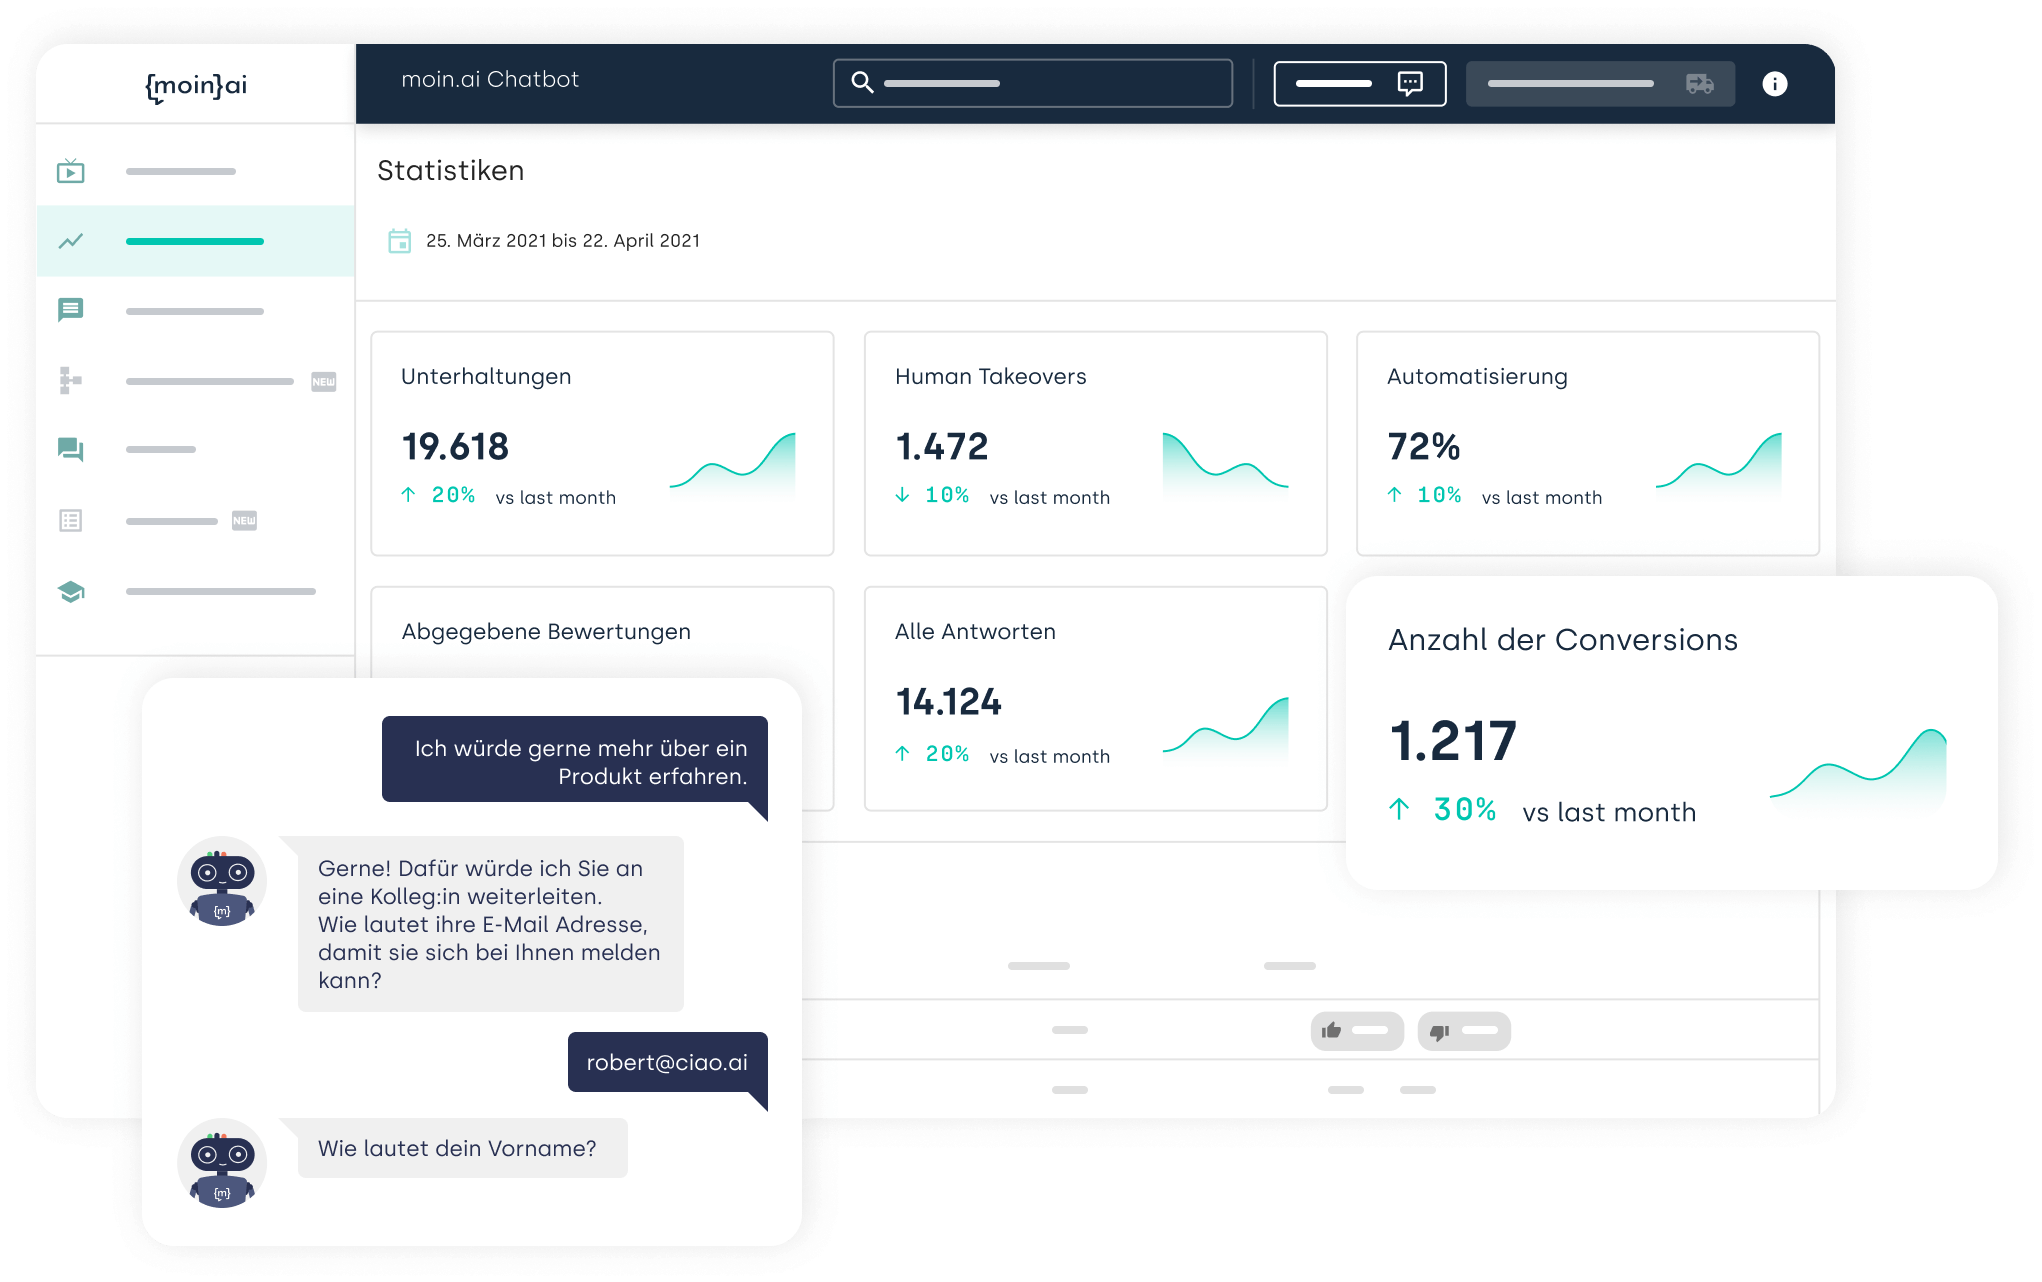
Task: Click the chat message sidebar icon
Action: tap(70, 310)
